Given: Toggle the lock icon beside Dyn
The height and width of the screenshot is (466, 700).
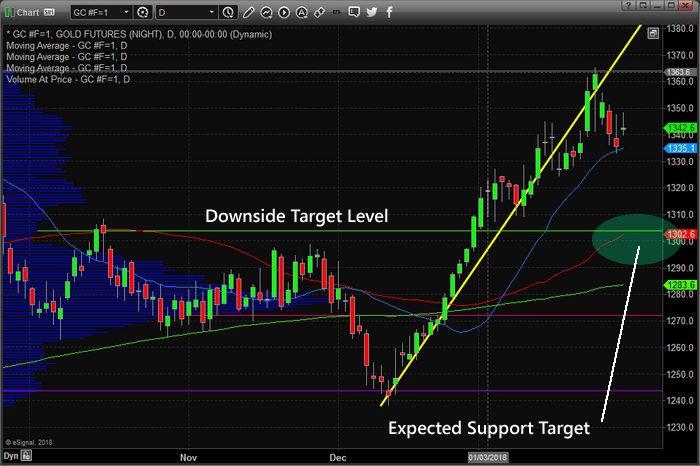Looking at the screenshot, I should tap(26, 456).
